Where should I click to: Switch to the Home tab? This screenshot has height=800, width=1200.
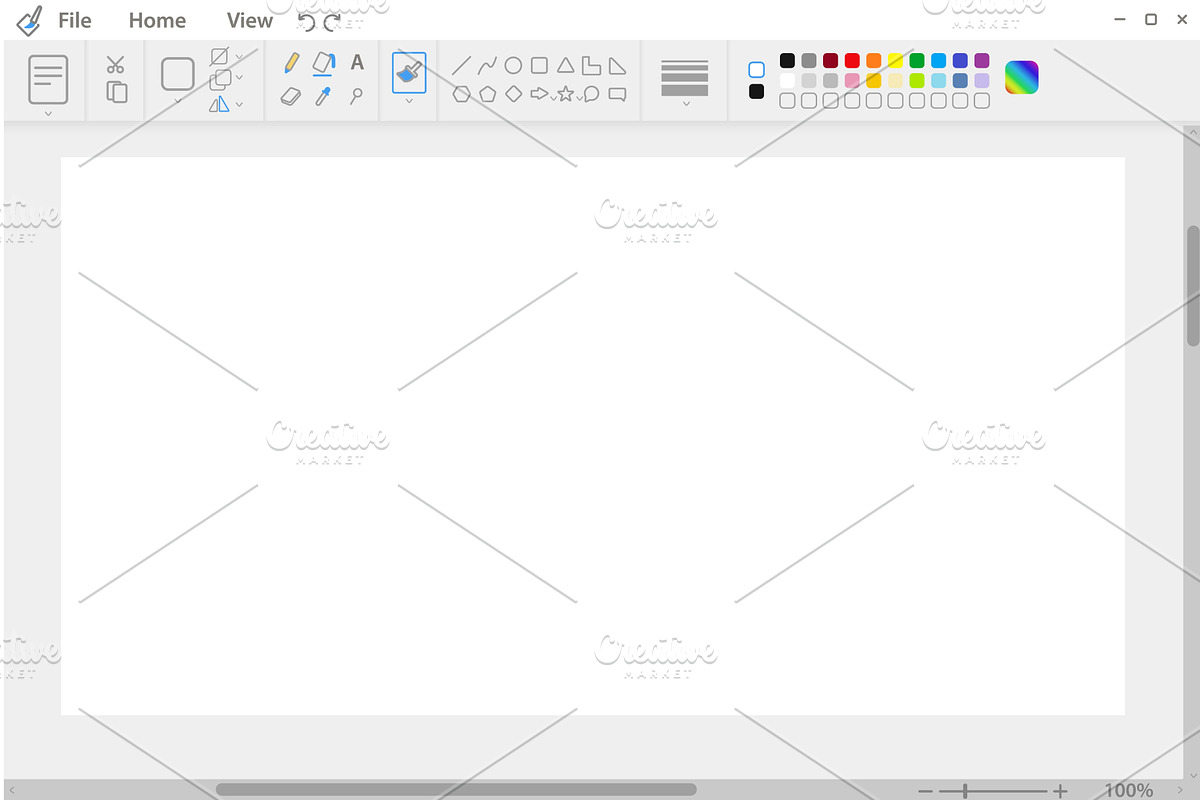(157, 20)
